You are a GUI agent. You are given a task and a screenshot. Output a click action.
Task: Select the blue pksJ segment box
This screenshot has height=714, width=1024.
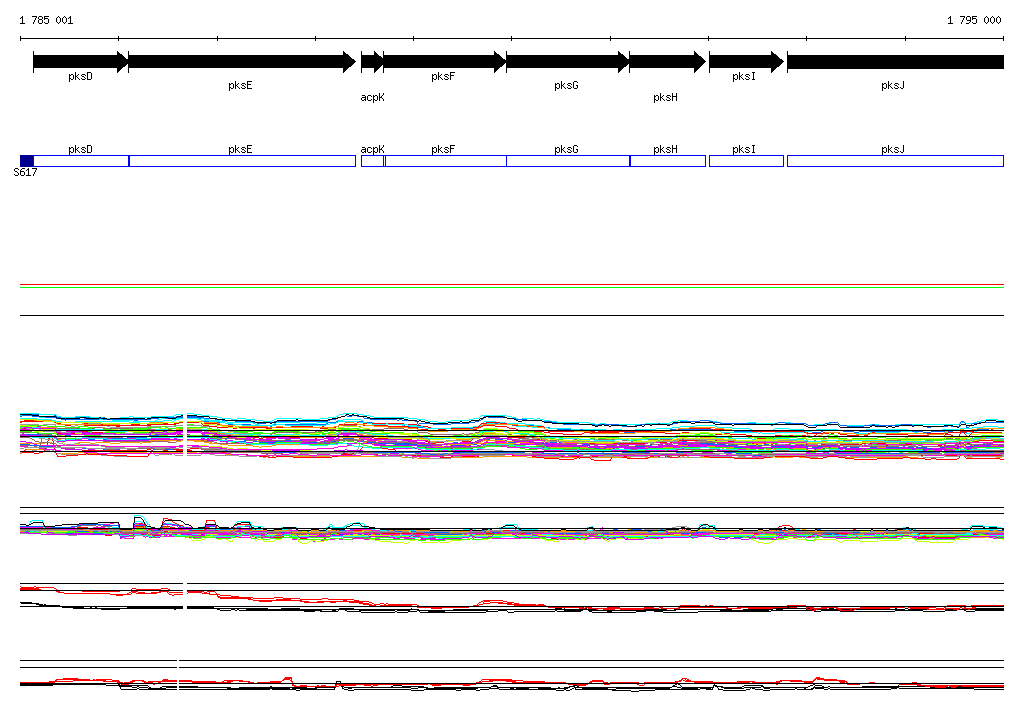pyautogui.click(x=895, y=161)
